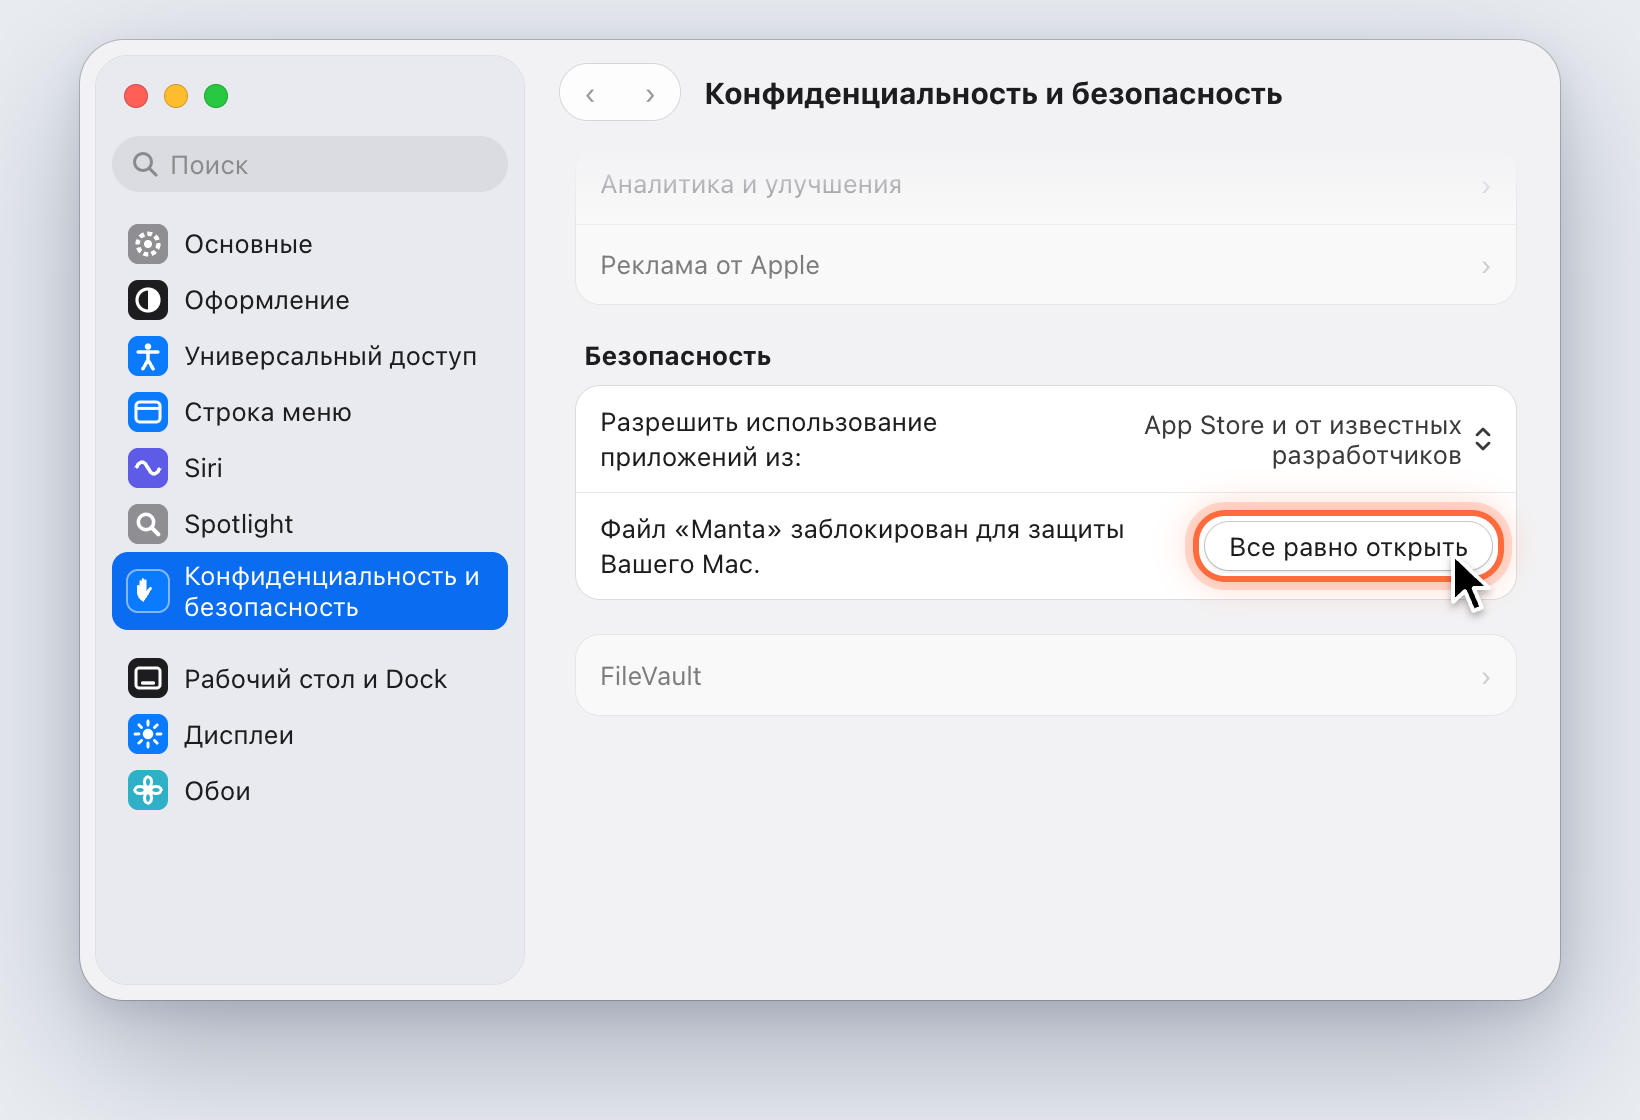Click the Siri label in sidebar
The width and height of the screenshot is (1640, 1120).
204,468
